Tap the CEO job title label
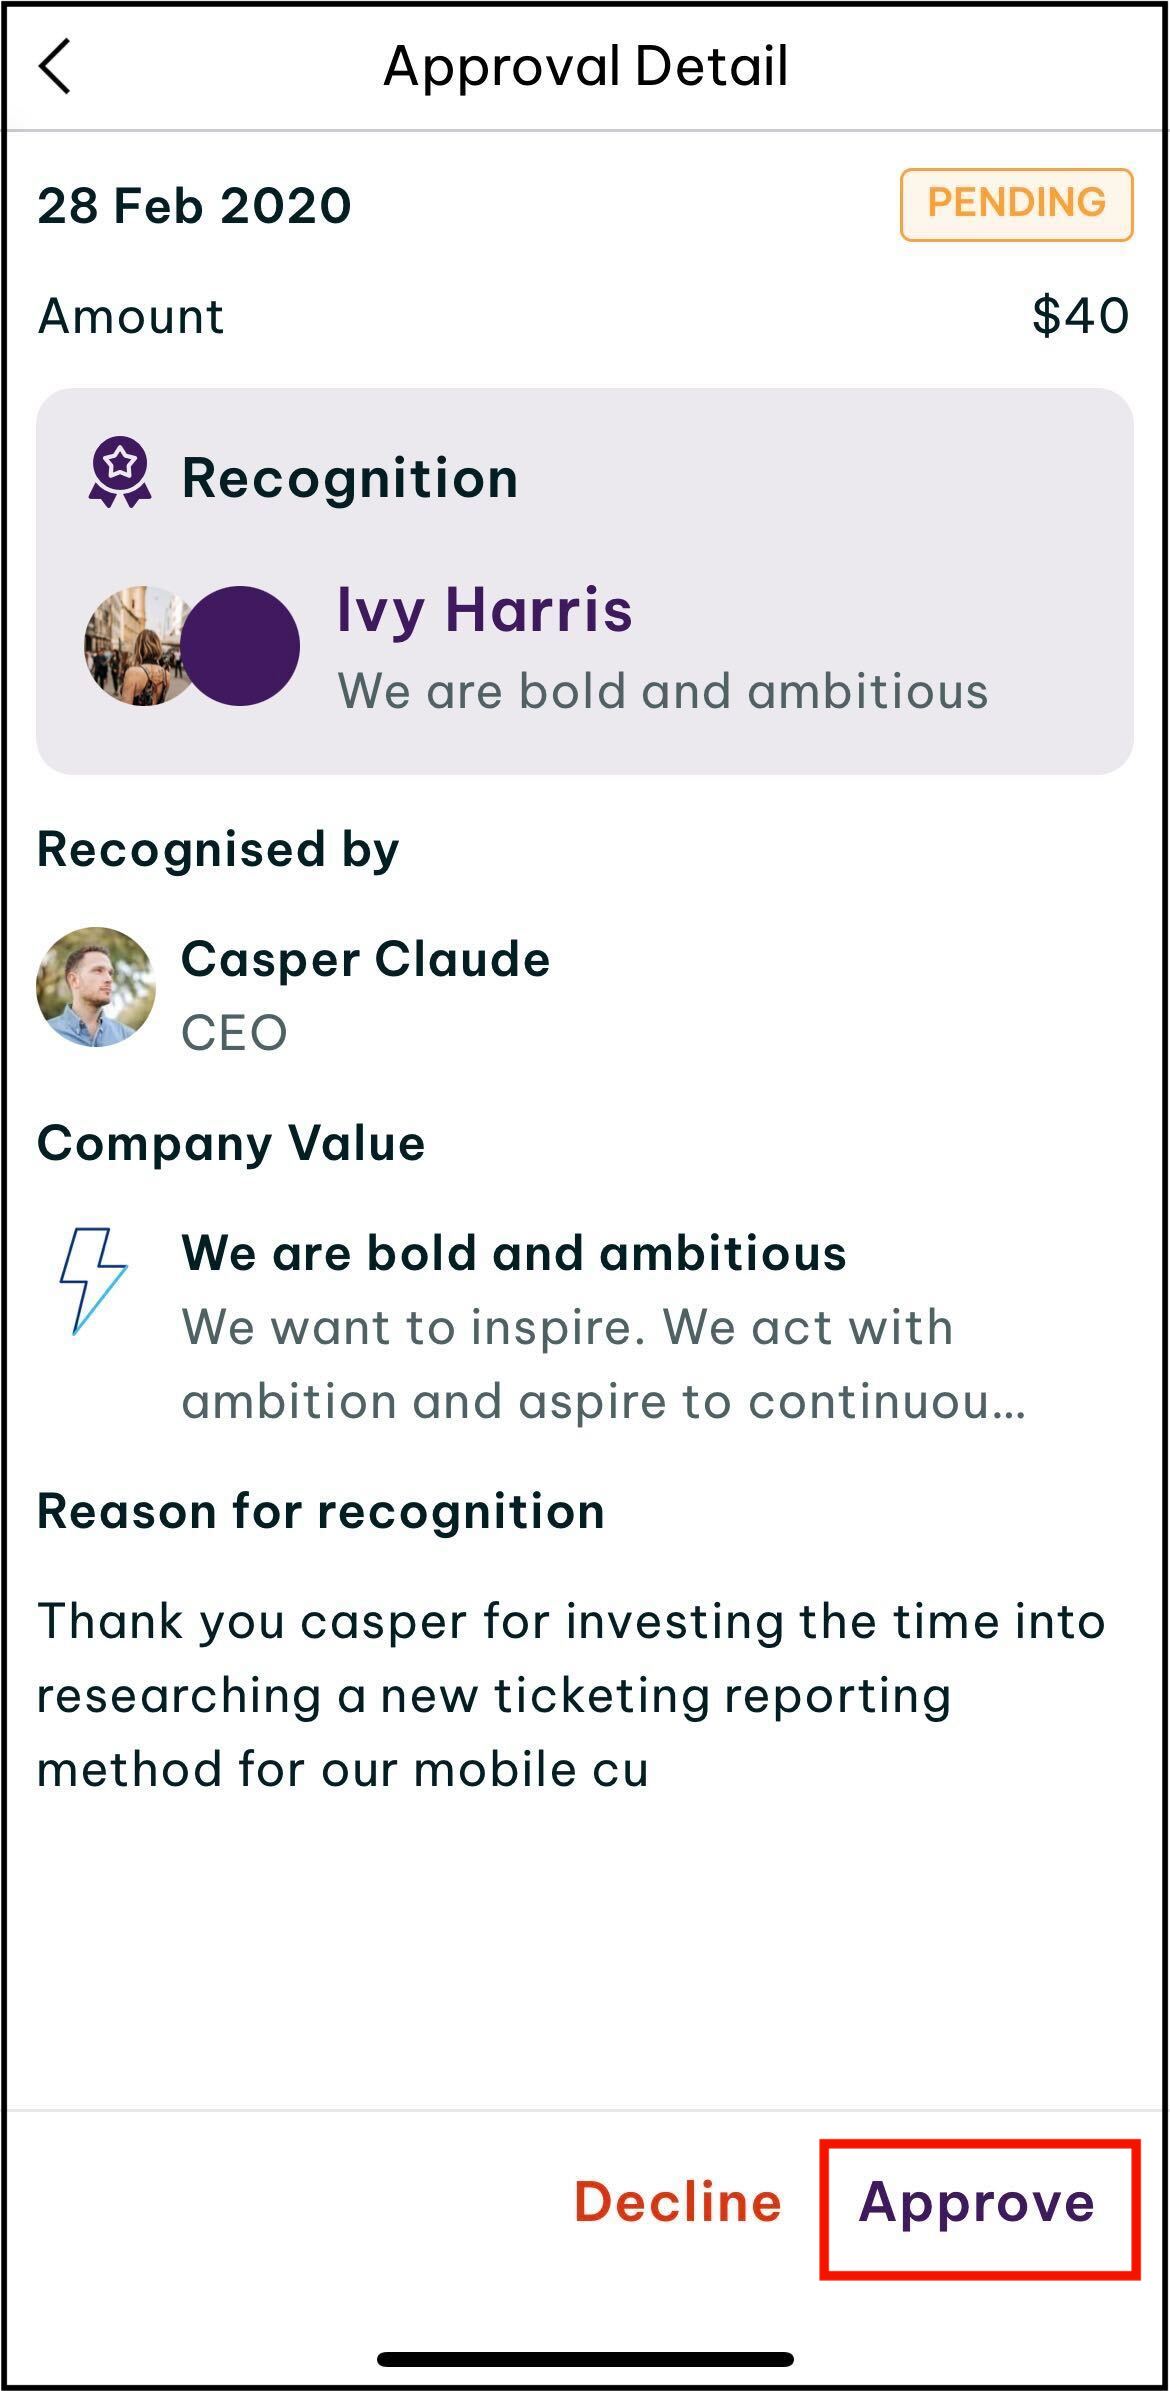Viewport: 1170px width, 2391px height. tap(234, 1033)
